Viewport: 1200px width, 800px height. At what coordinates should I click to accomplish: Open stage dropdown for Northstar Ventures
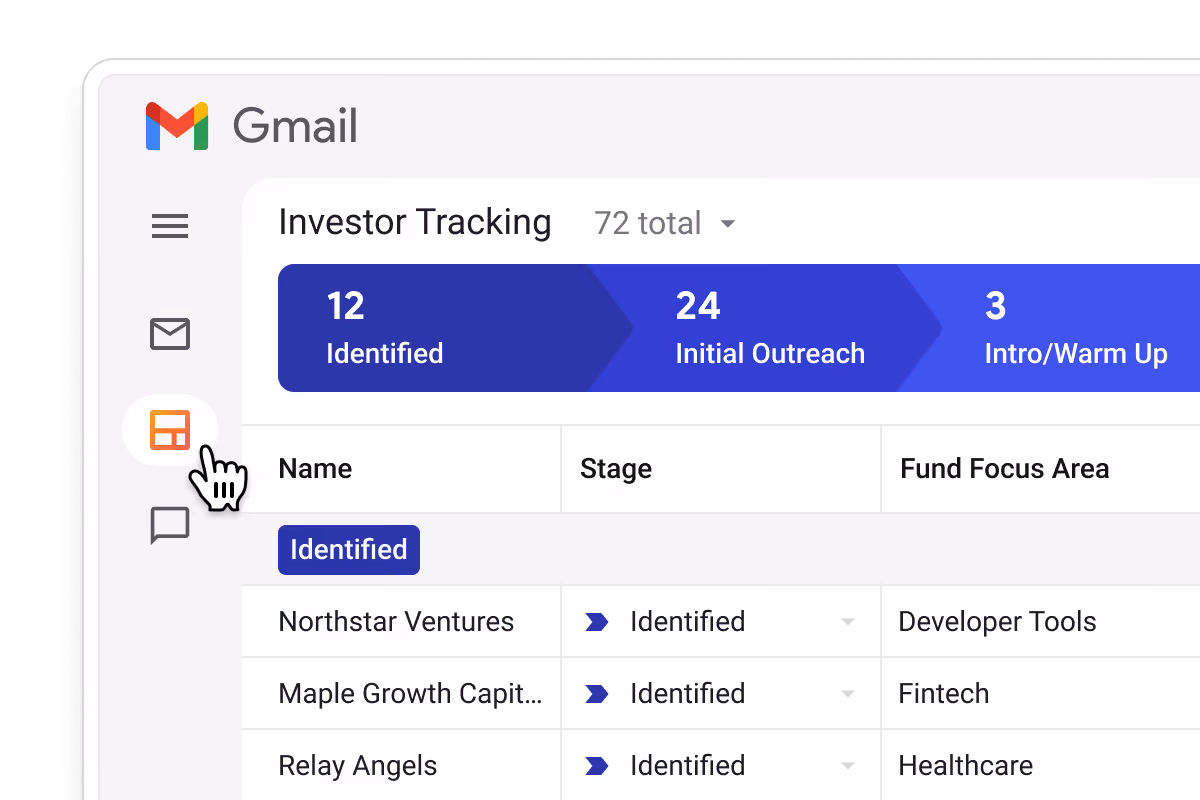pyautogui.click(x=848, y=622)
